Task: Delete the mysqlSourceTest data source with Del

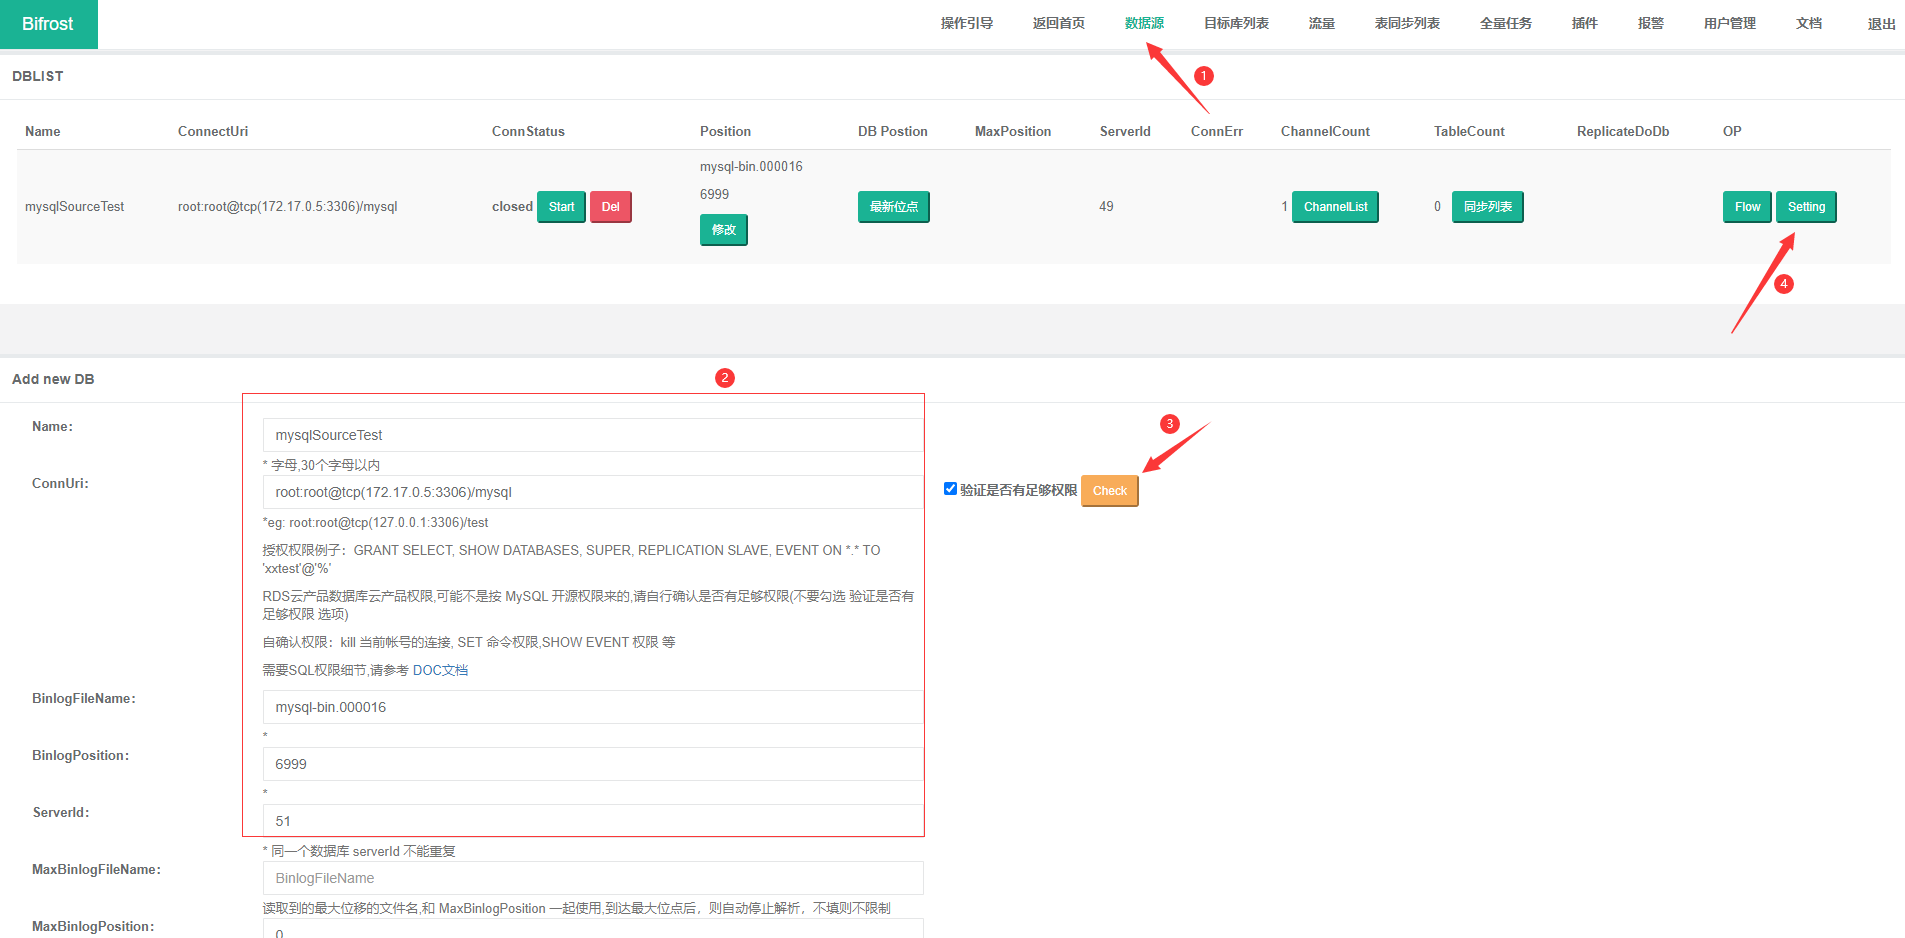Action: tap(610, 207)
